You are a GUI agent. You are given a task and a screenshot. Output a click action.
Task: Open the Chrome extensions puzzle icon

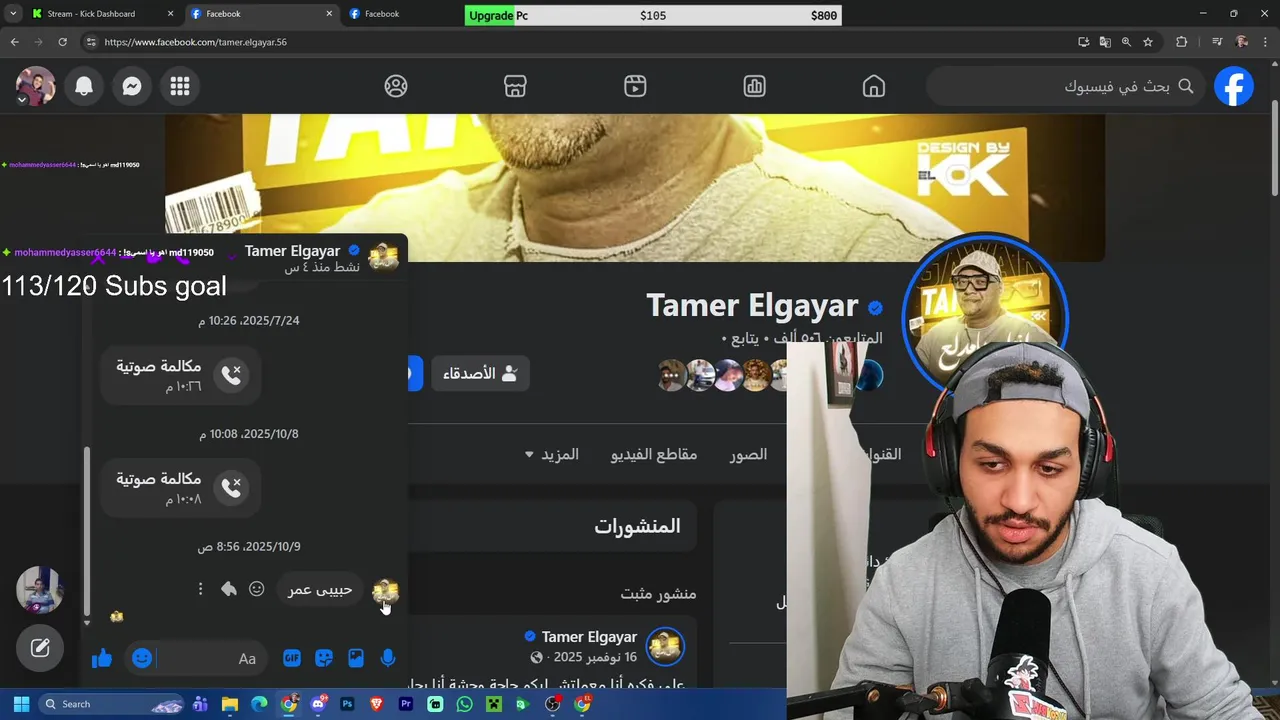point(1182,42)
